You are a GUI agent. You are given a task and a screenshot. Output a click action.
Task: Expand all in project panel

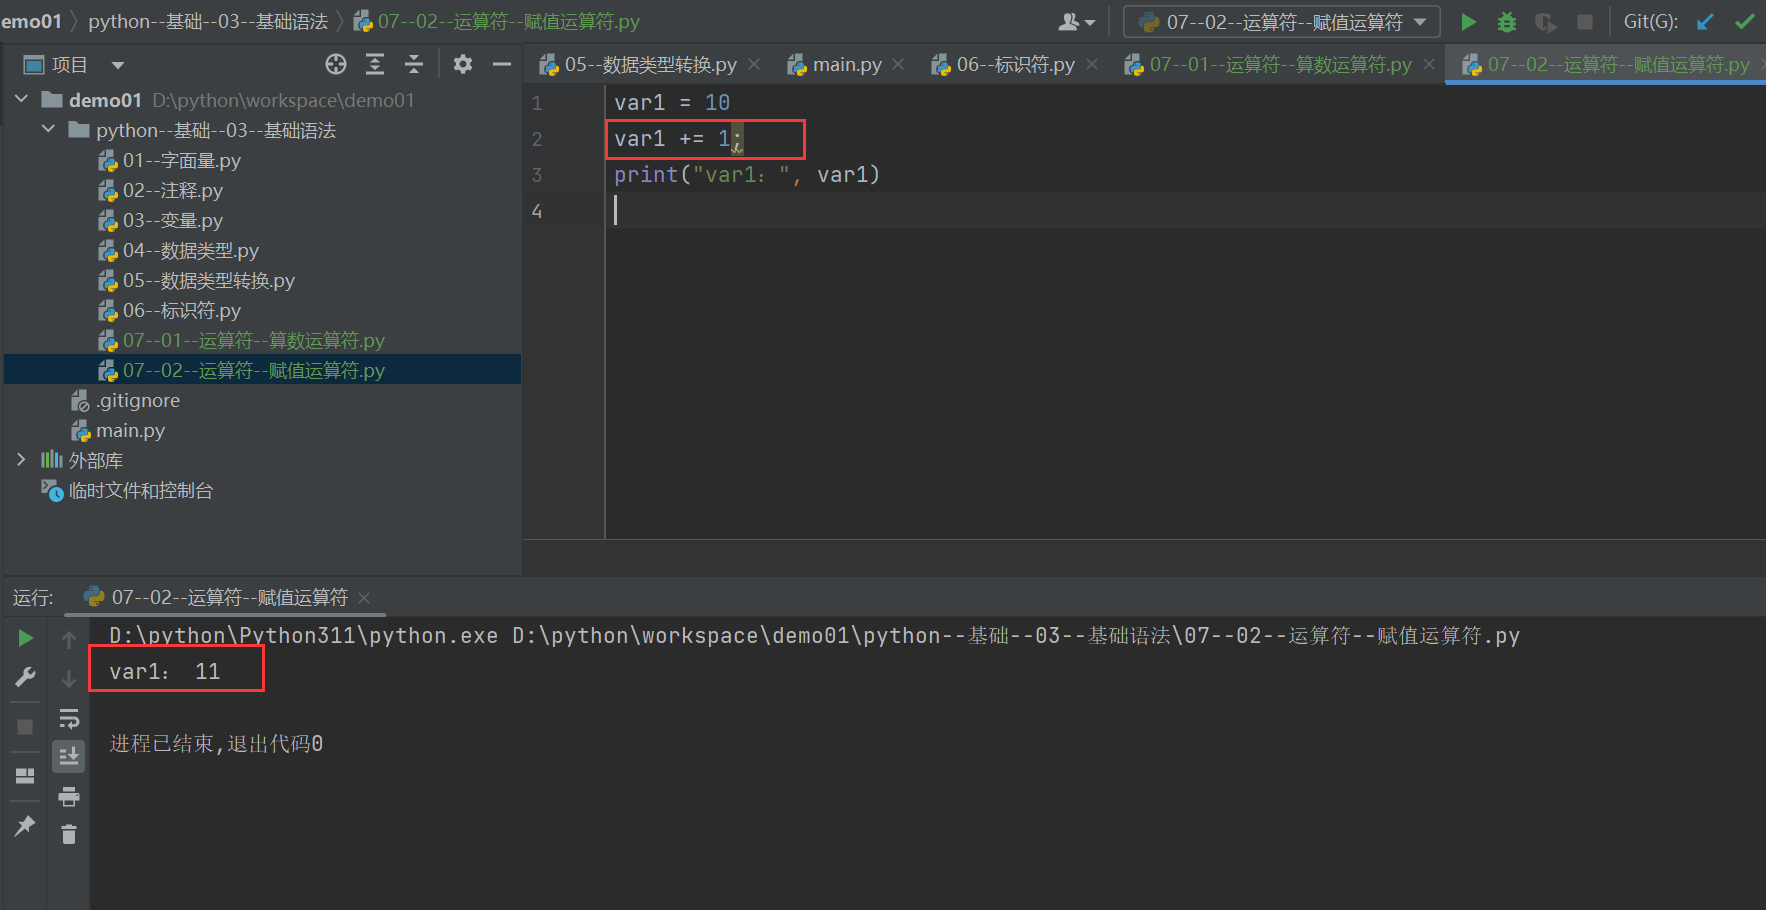pos(375,65)
